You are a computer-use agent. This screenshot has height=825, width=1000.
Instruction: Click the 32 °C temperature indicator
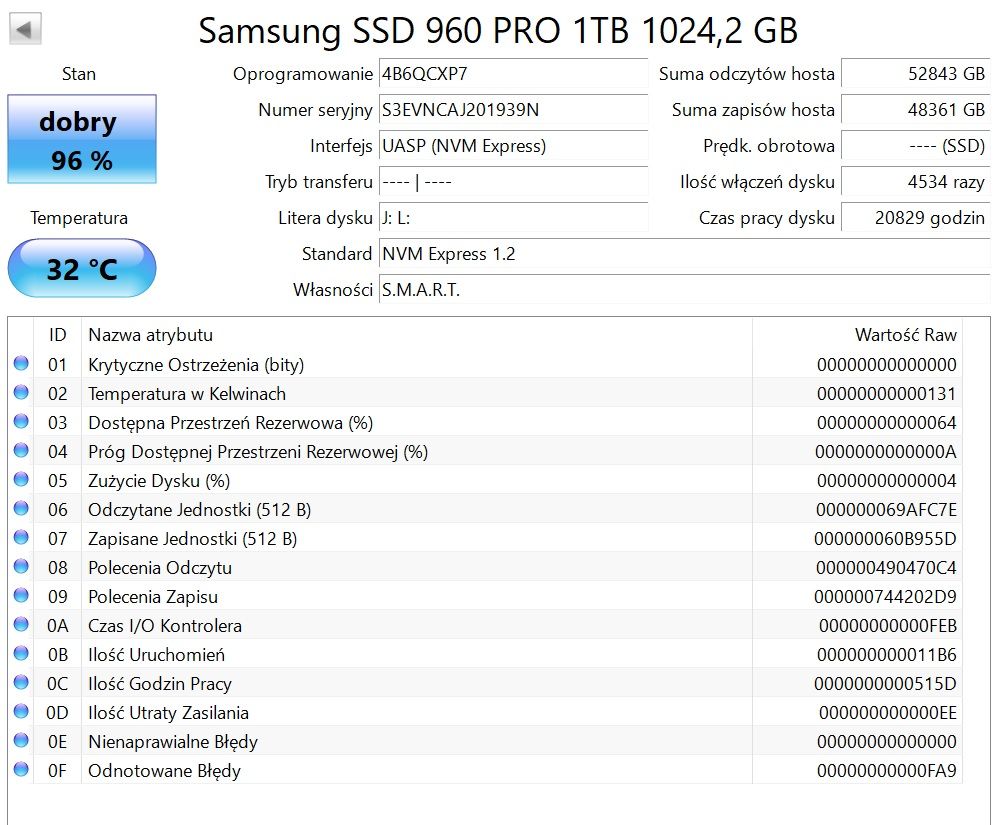click(82, 268)
